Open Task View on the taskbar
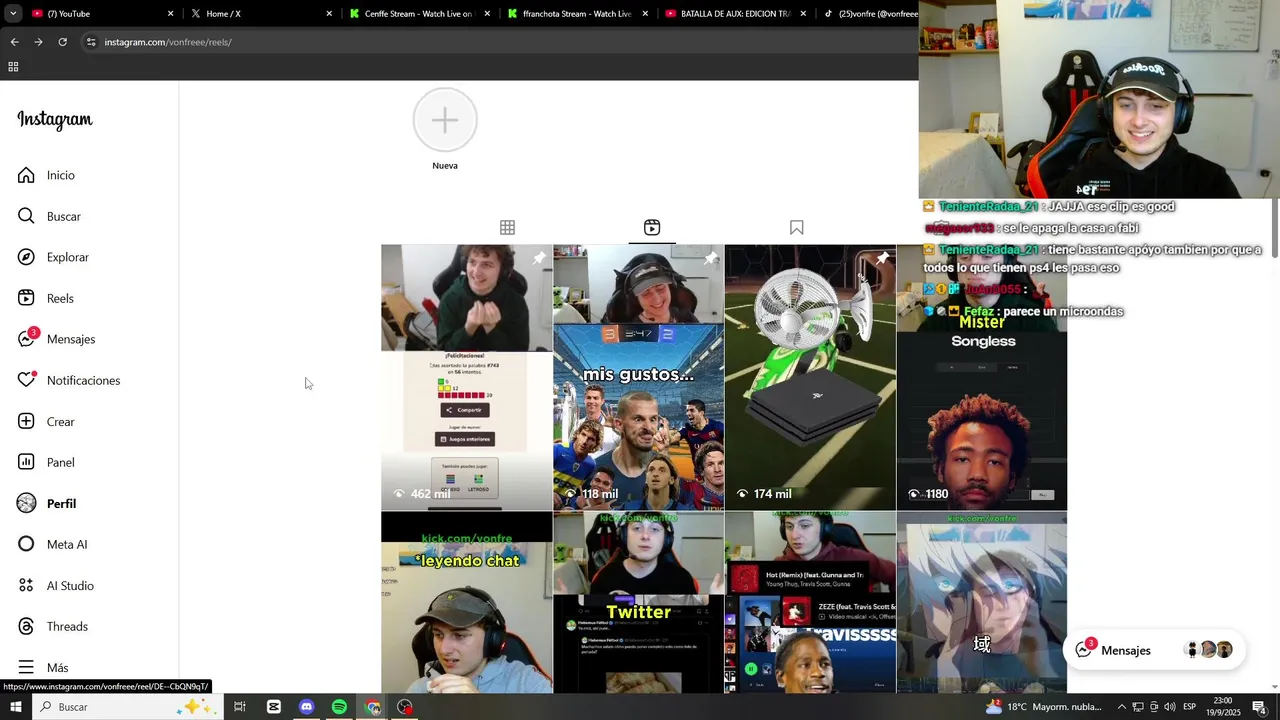 (x=240, y=707)
